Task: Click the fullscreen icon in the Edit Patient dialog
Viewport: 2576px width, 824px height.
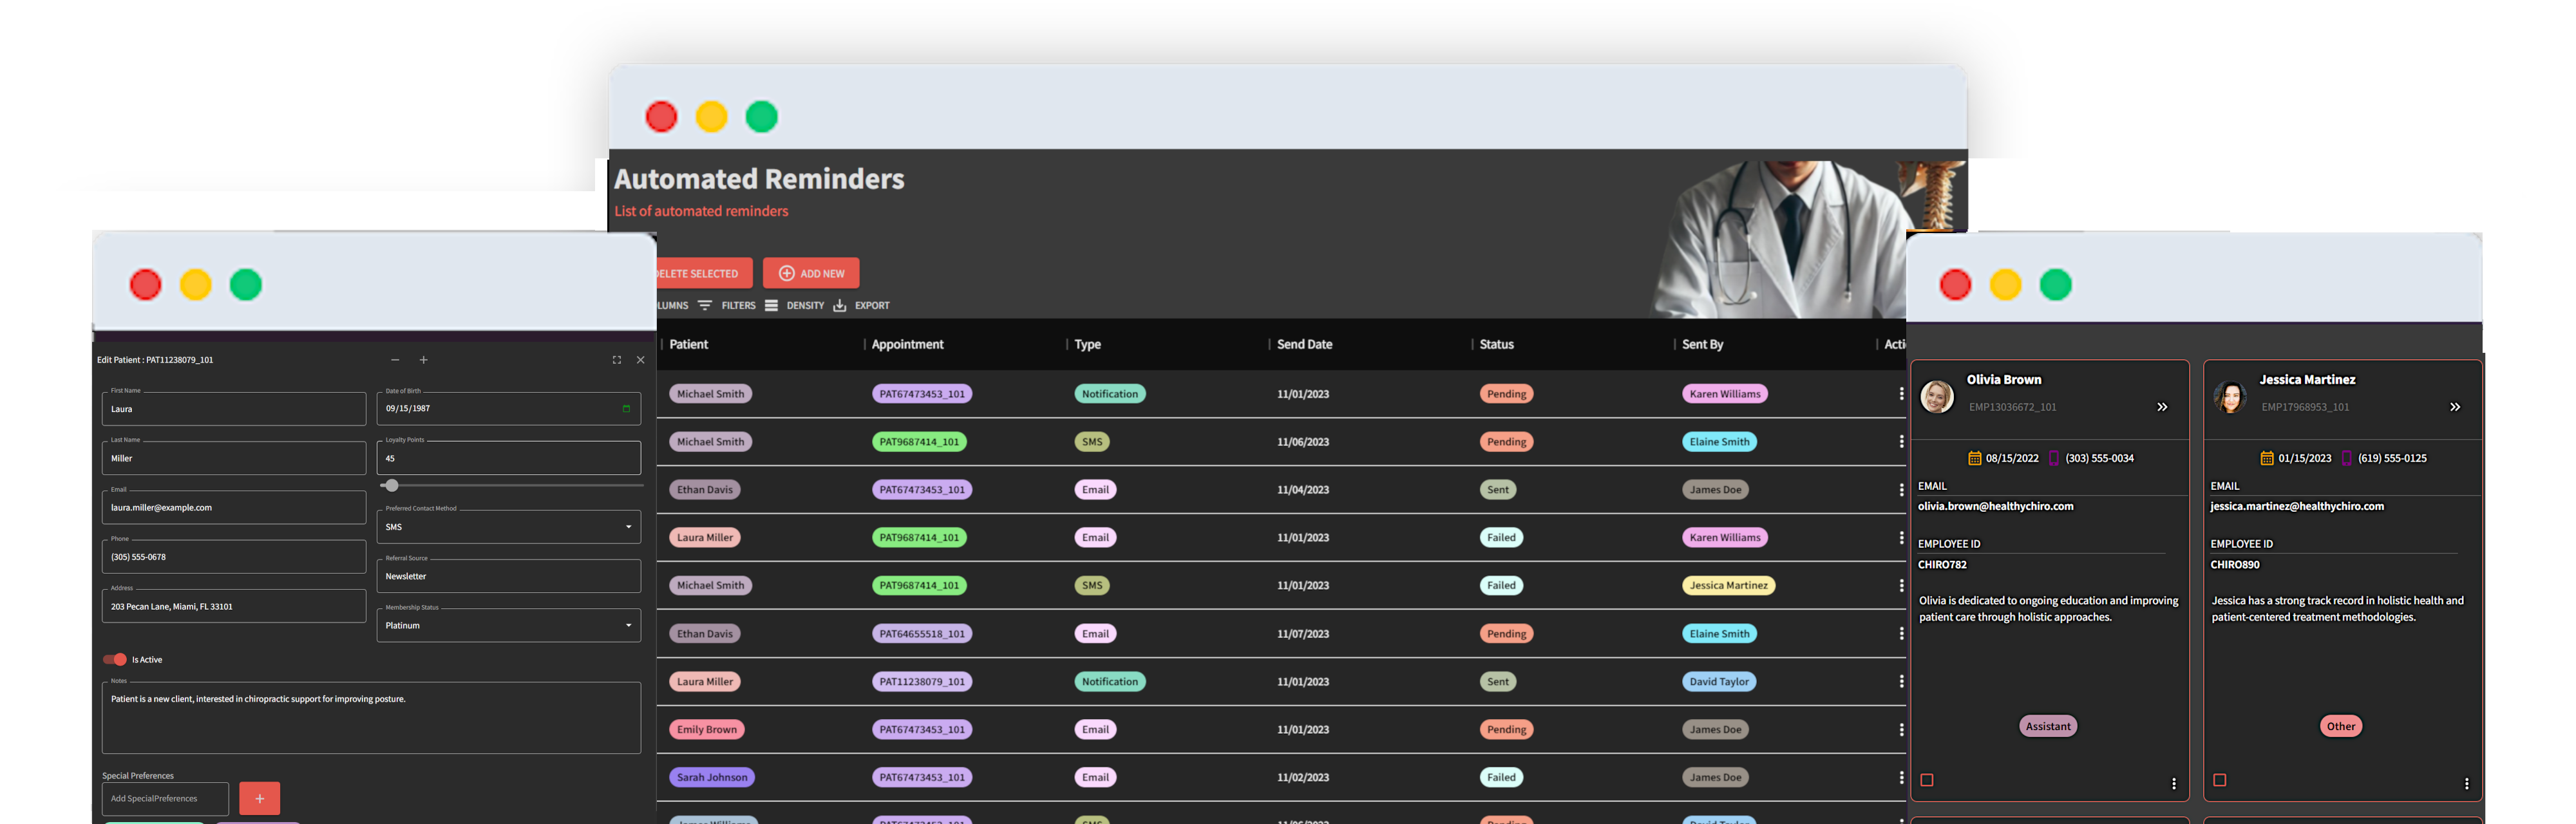Action: tap(616, 360)
